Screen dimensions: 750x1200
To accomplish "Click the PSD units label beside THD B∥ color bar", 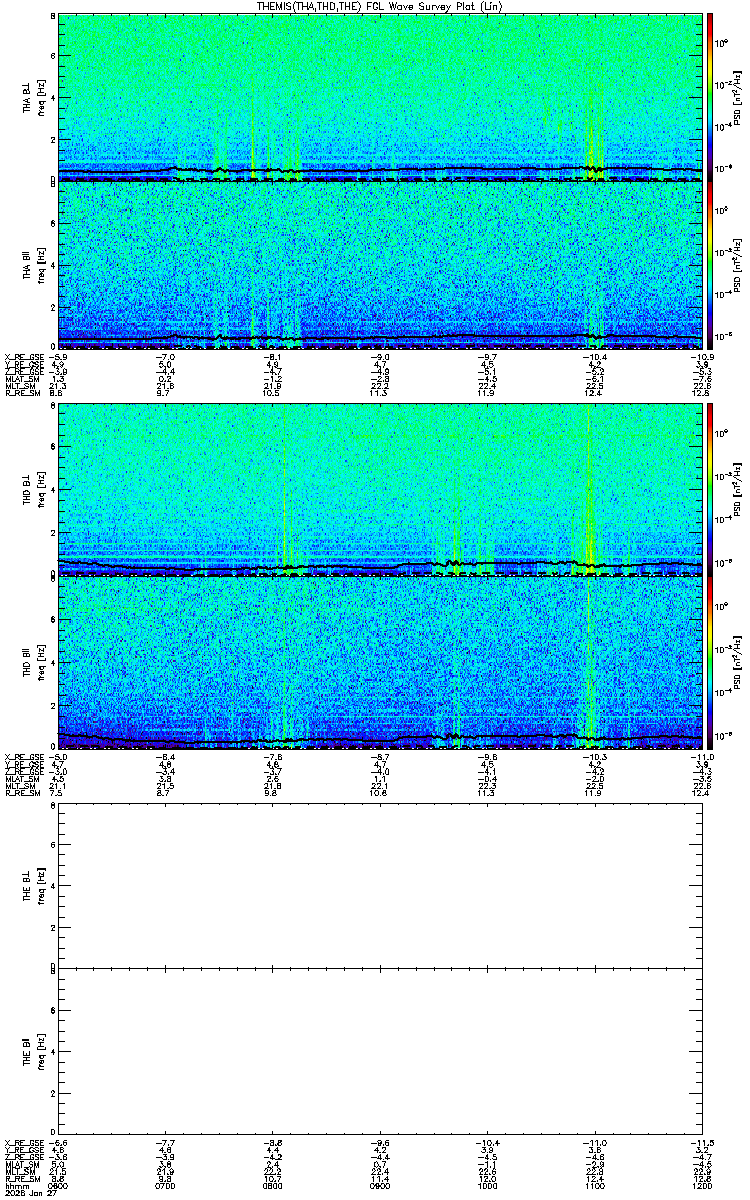I will coord(739,661).
